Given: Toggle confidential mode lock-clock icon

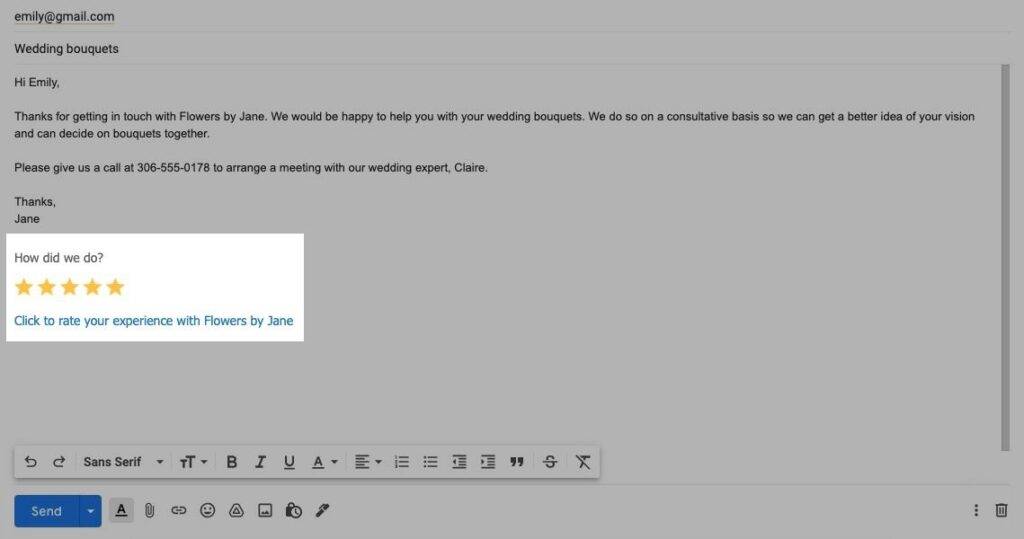Looking at the screenshot, I should (x=293, y=511).
